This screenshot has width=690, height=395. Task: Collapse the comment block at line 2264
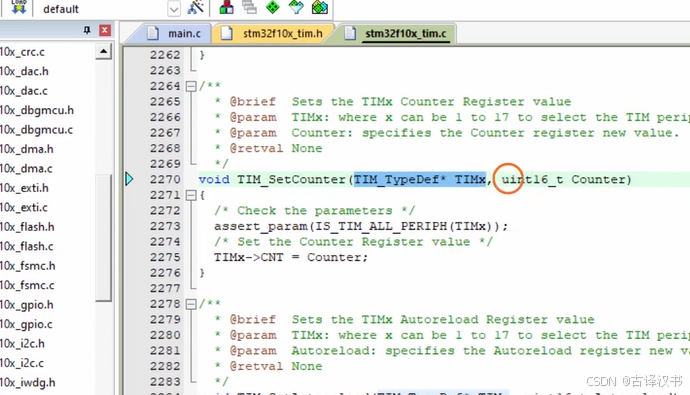coord(191,86)
